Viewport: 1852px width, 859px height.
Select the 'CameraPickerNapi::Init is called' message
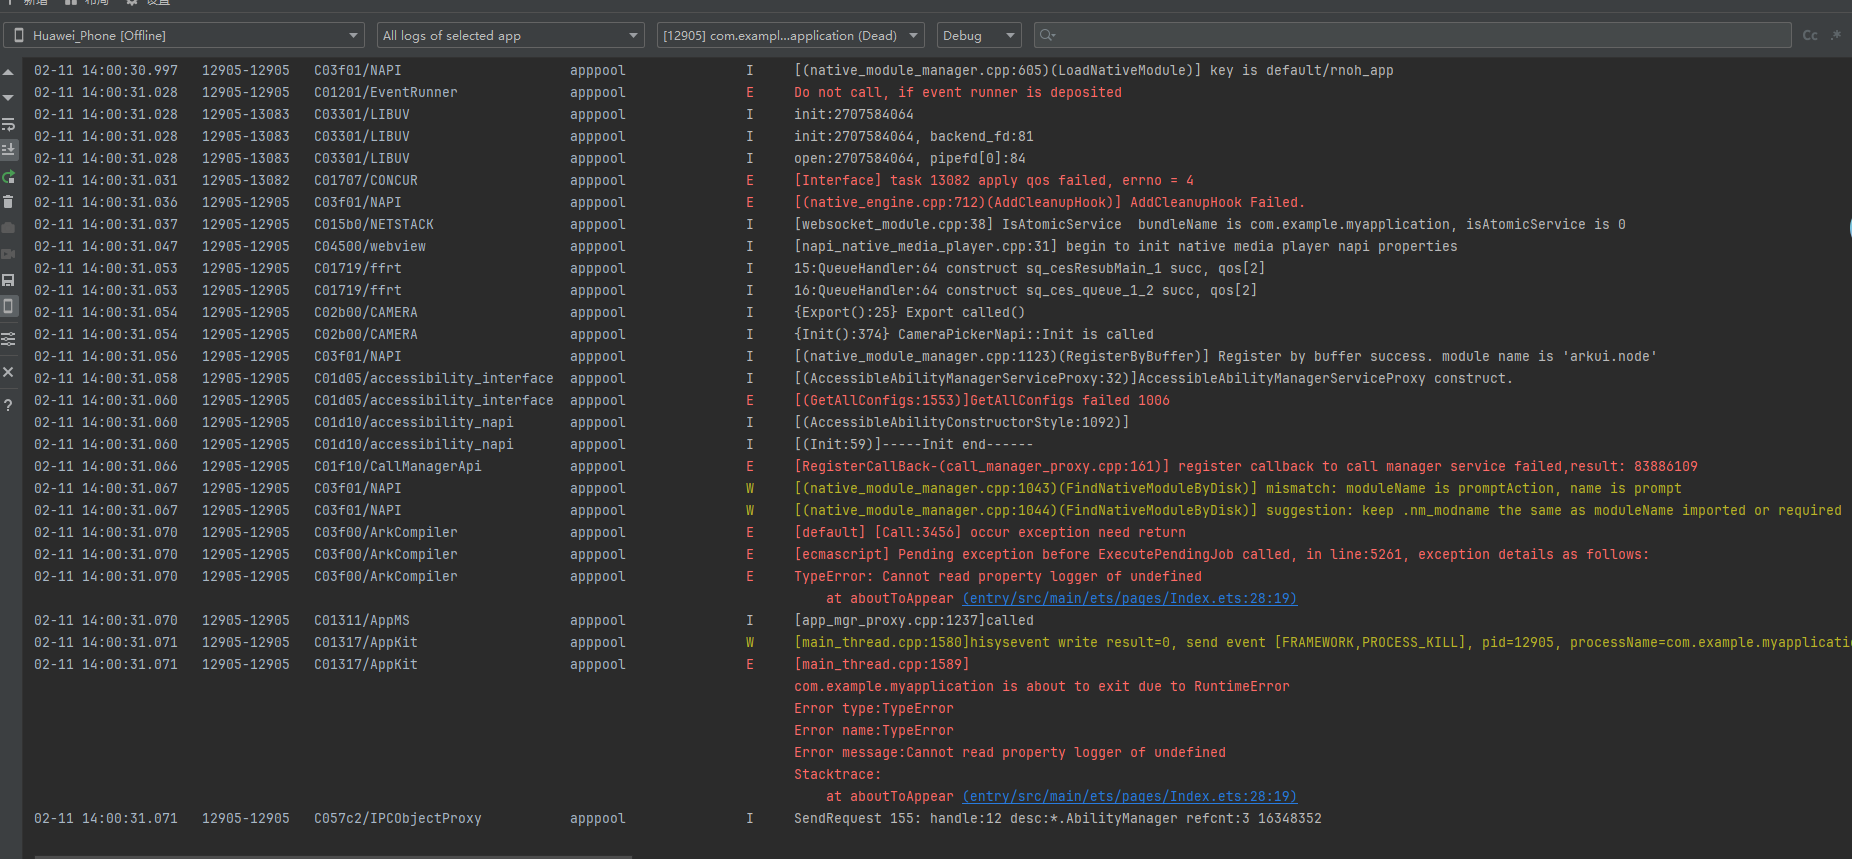[x=973, y=334]
